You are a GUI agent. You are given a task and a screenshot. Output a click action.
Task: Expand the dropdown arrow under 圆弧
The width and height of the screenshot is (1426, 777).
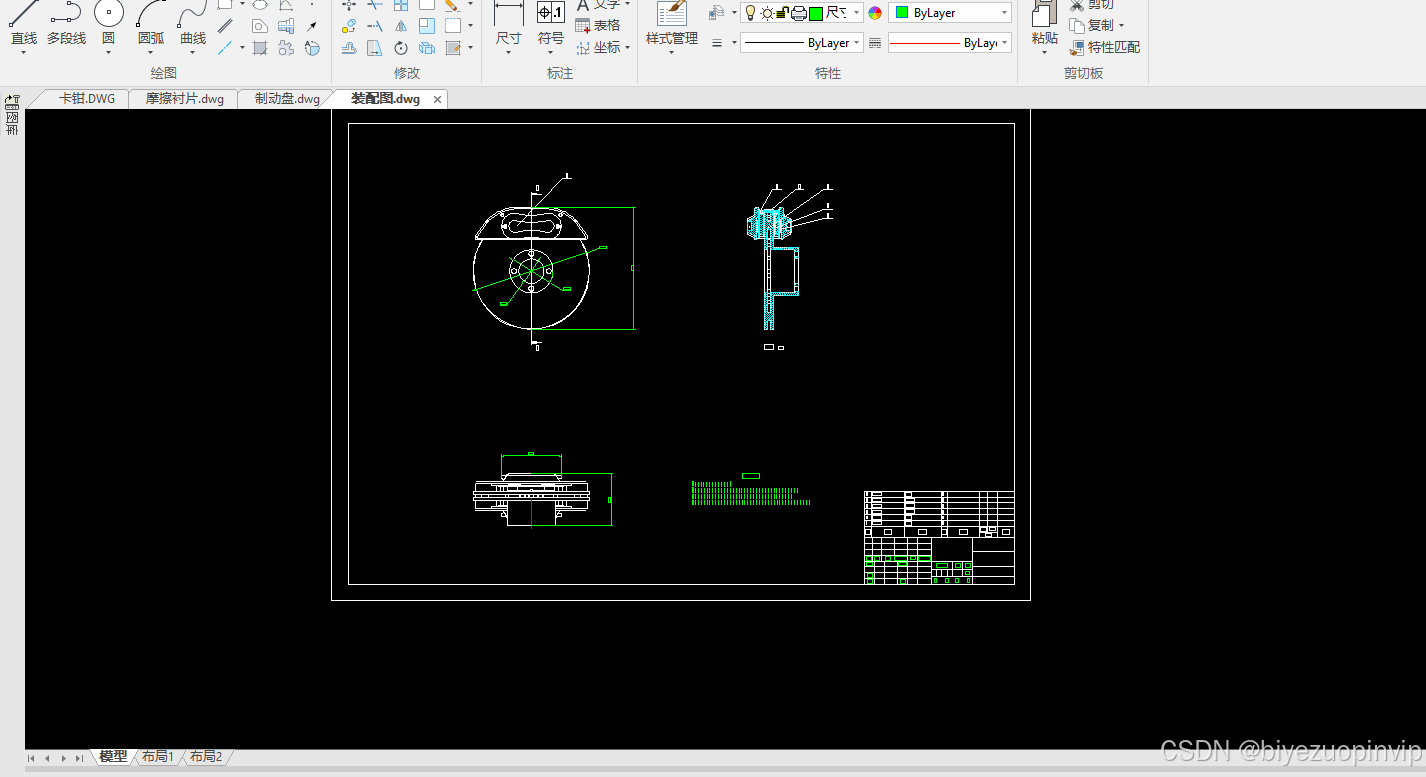(x=151, y=52)
